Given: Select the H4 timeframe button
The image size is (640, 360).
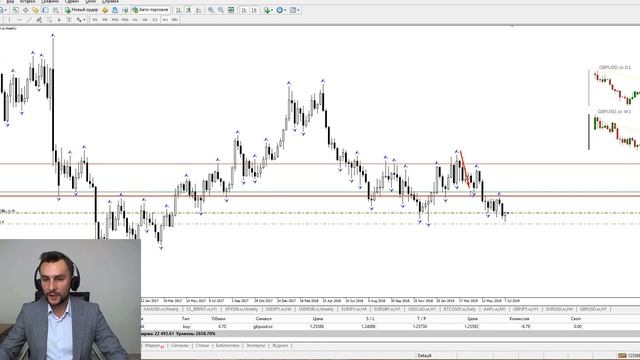Looking at the screenshot, I should point(144,20).
